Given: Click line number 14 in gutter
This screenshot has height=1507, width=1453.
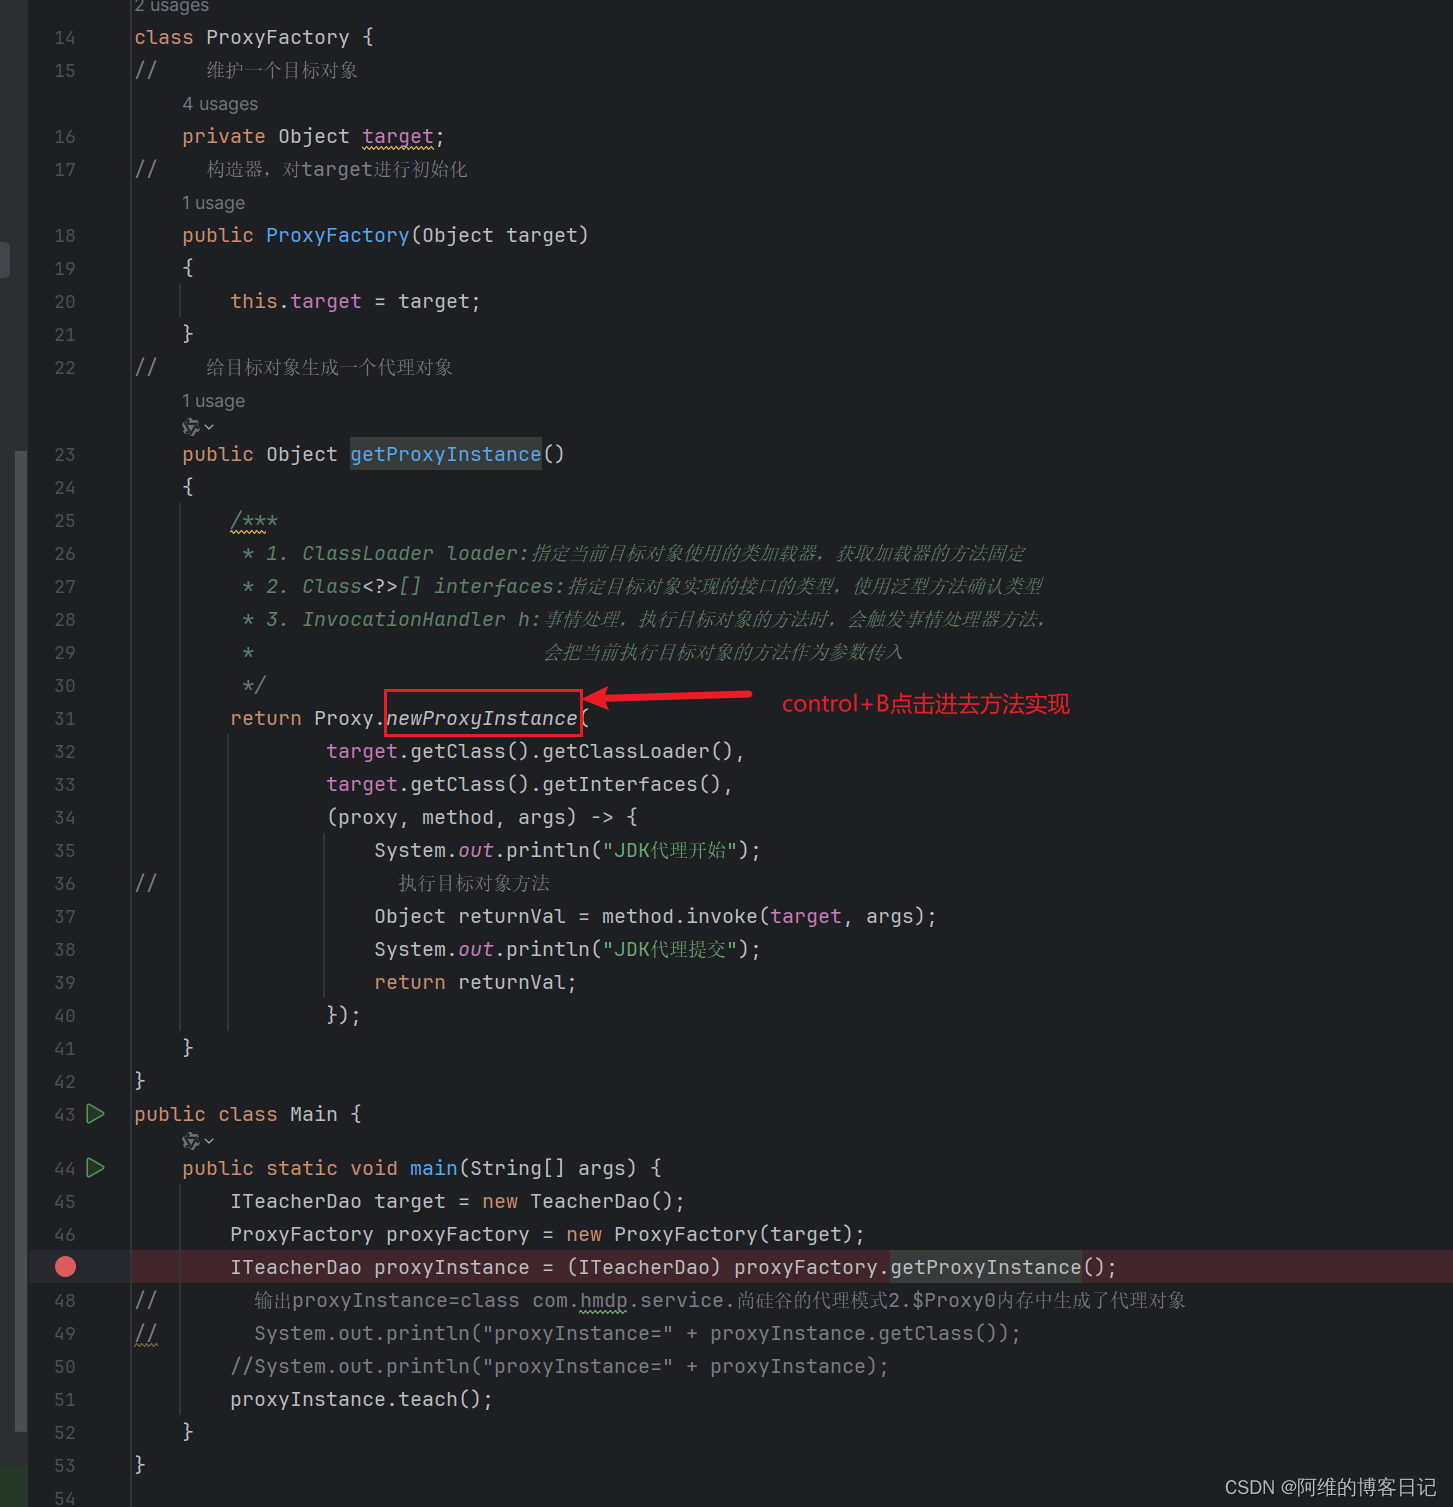Looking at the screenshot, I should (x=65, y=37).
